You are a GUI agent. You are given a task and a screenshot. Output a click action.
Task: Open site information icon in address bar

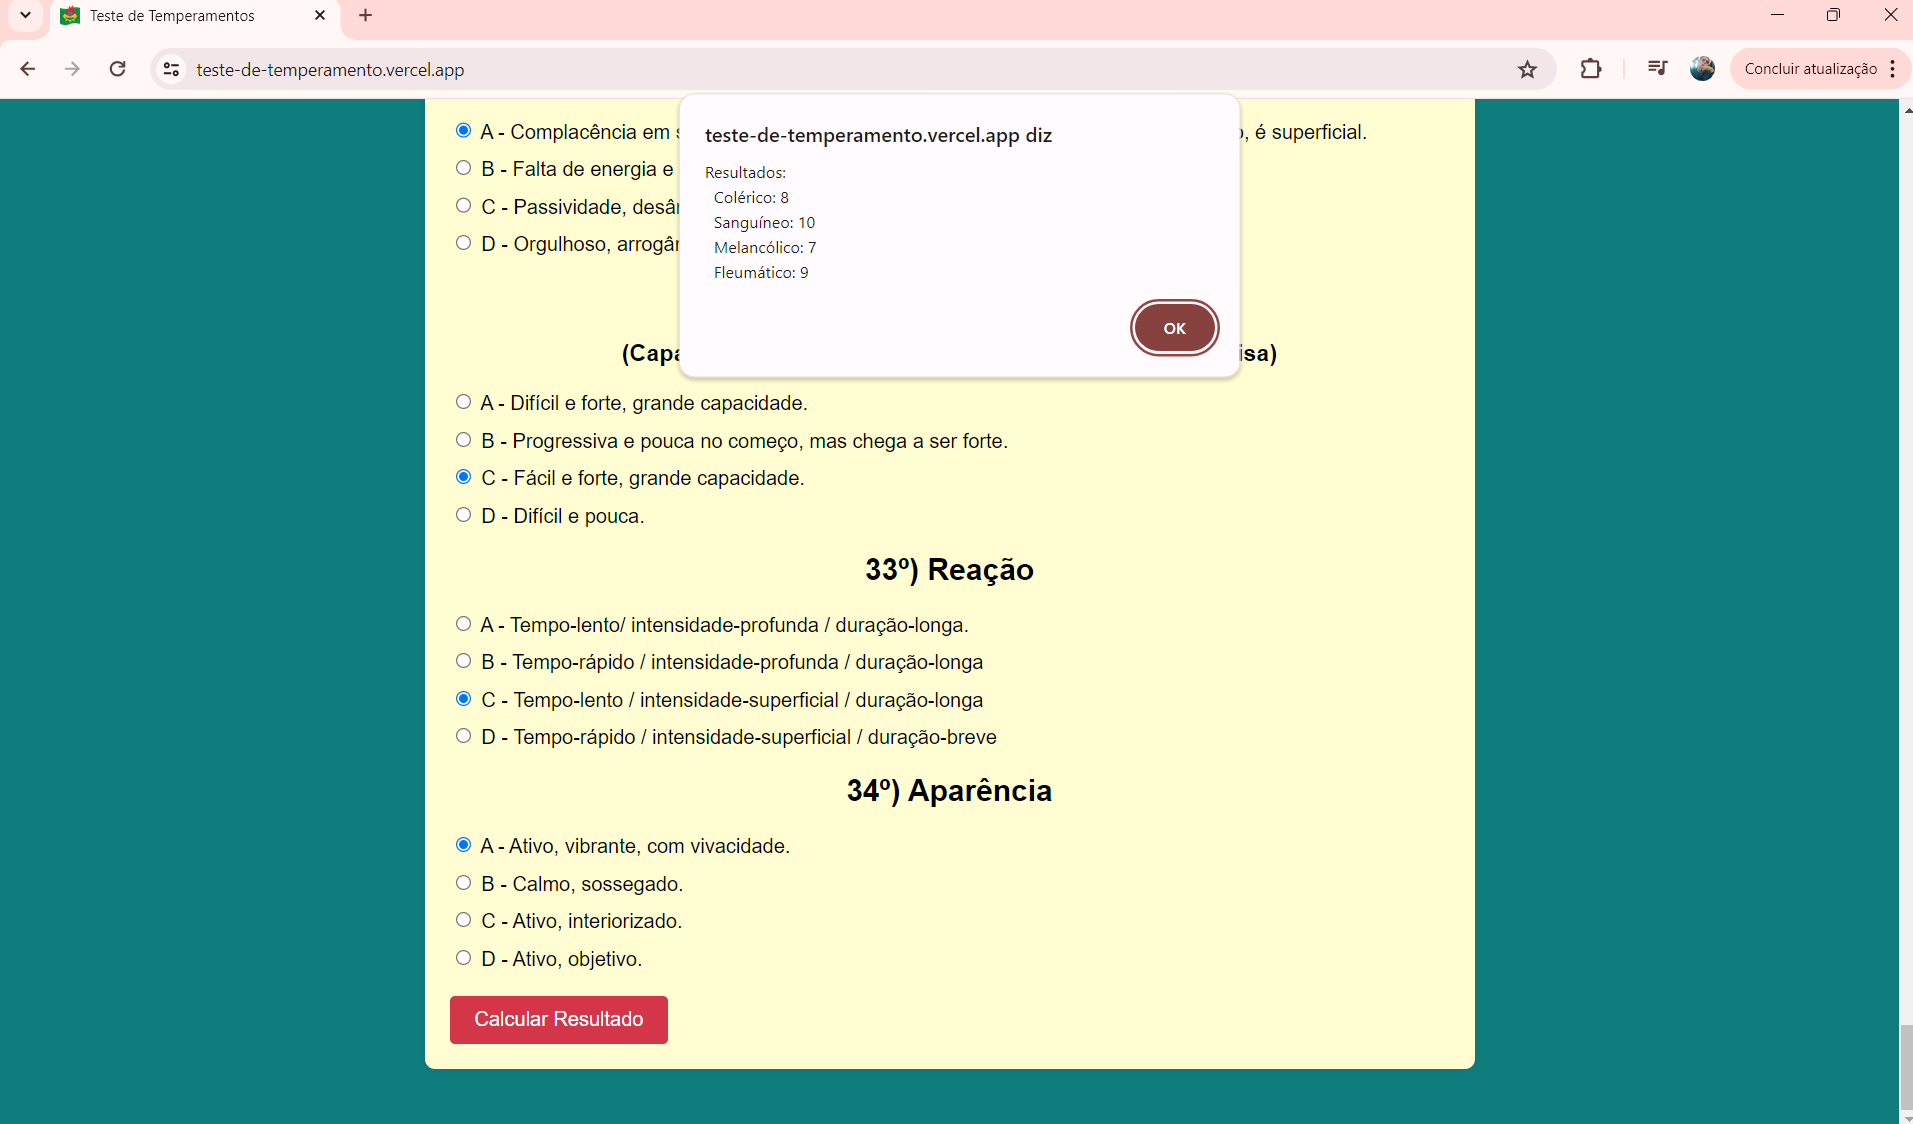pyautogui.click(x=171, y=69)
